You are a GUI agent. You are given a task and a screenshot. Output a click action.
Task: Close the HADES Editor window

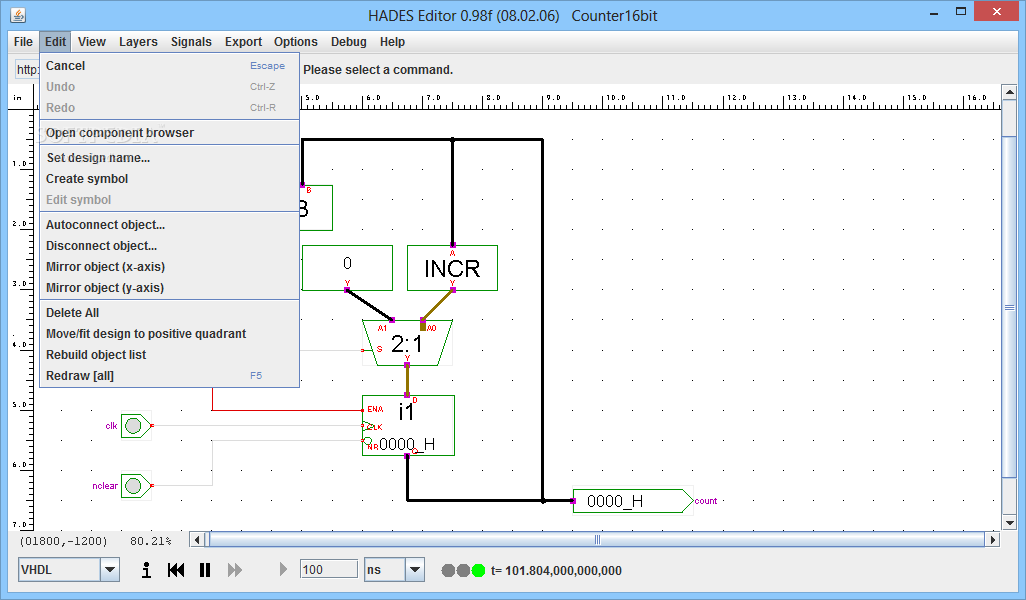997,12
